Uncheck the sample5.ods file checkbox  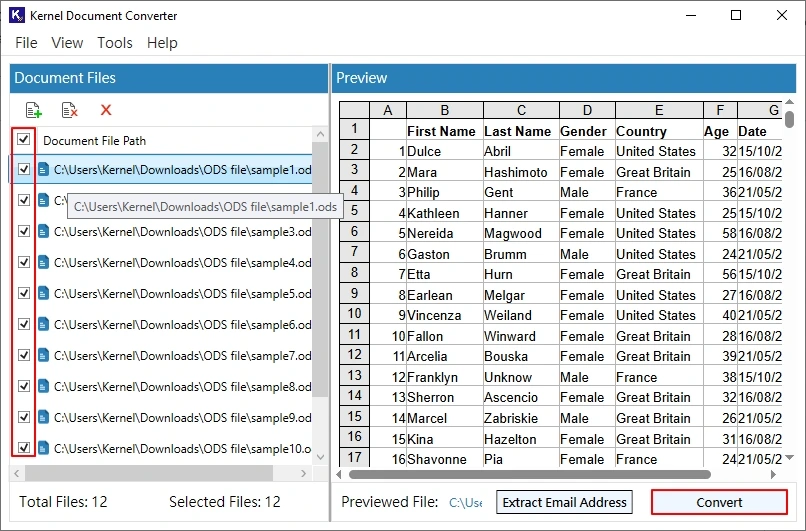(24, 293)
